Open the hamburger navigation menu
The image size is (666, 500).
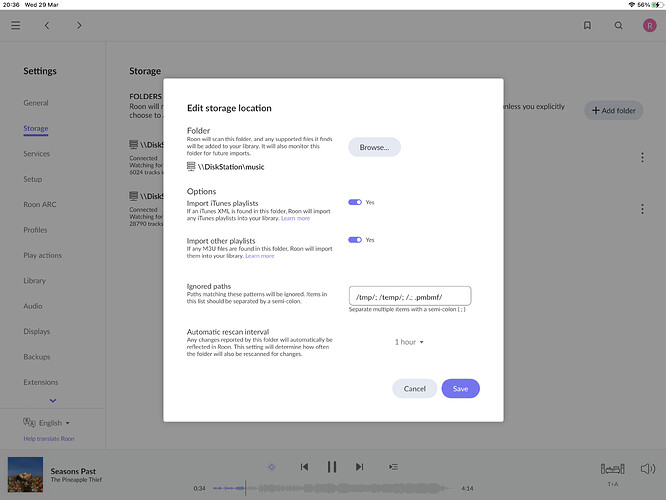(x=15, y=25)
